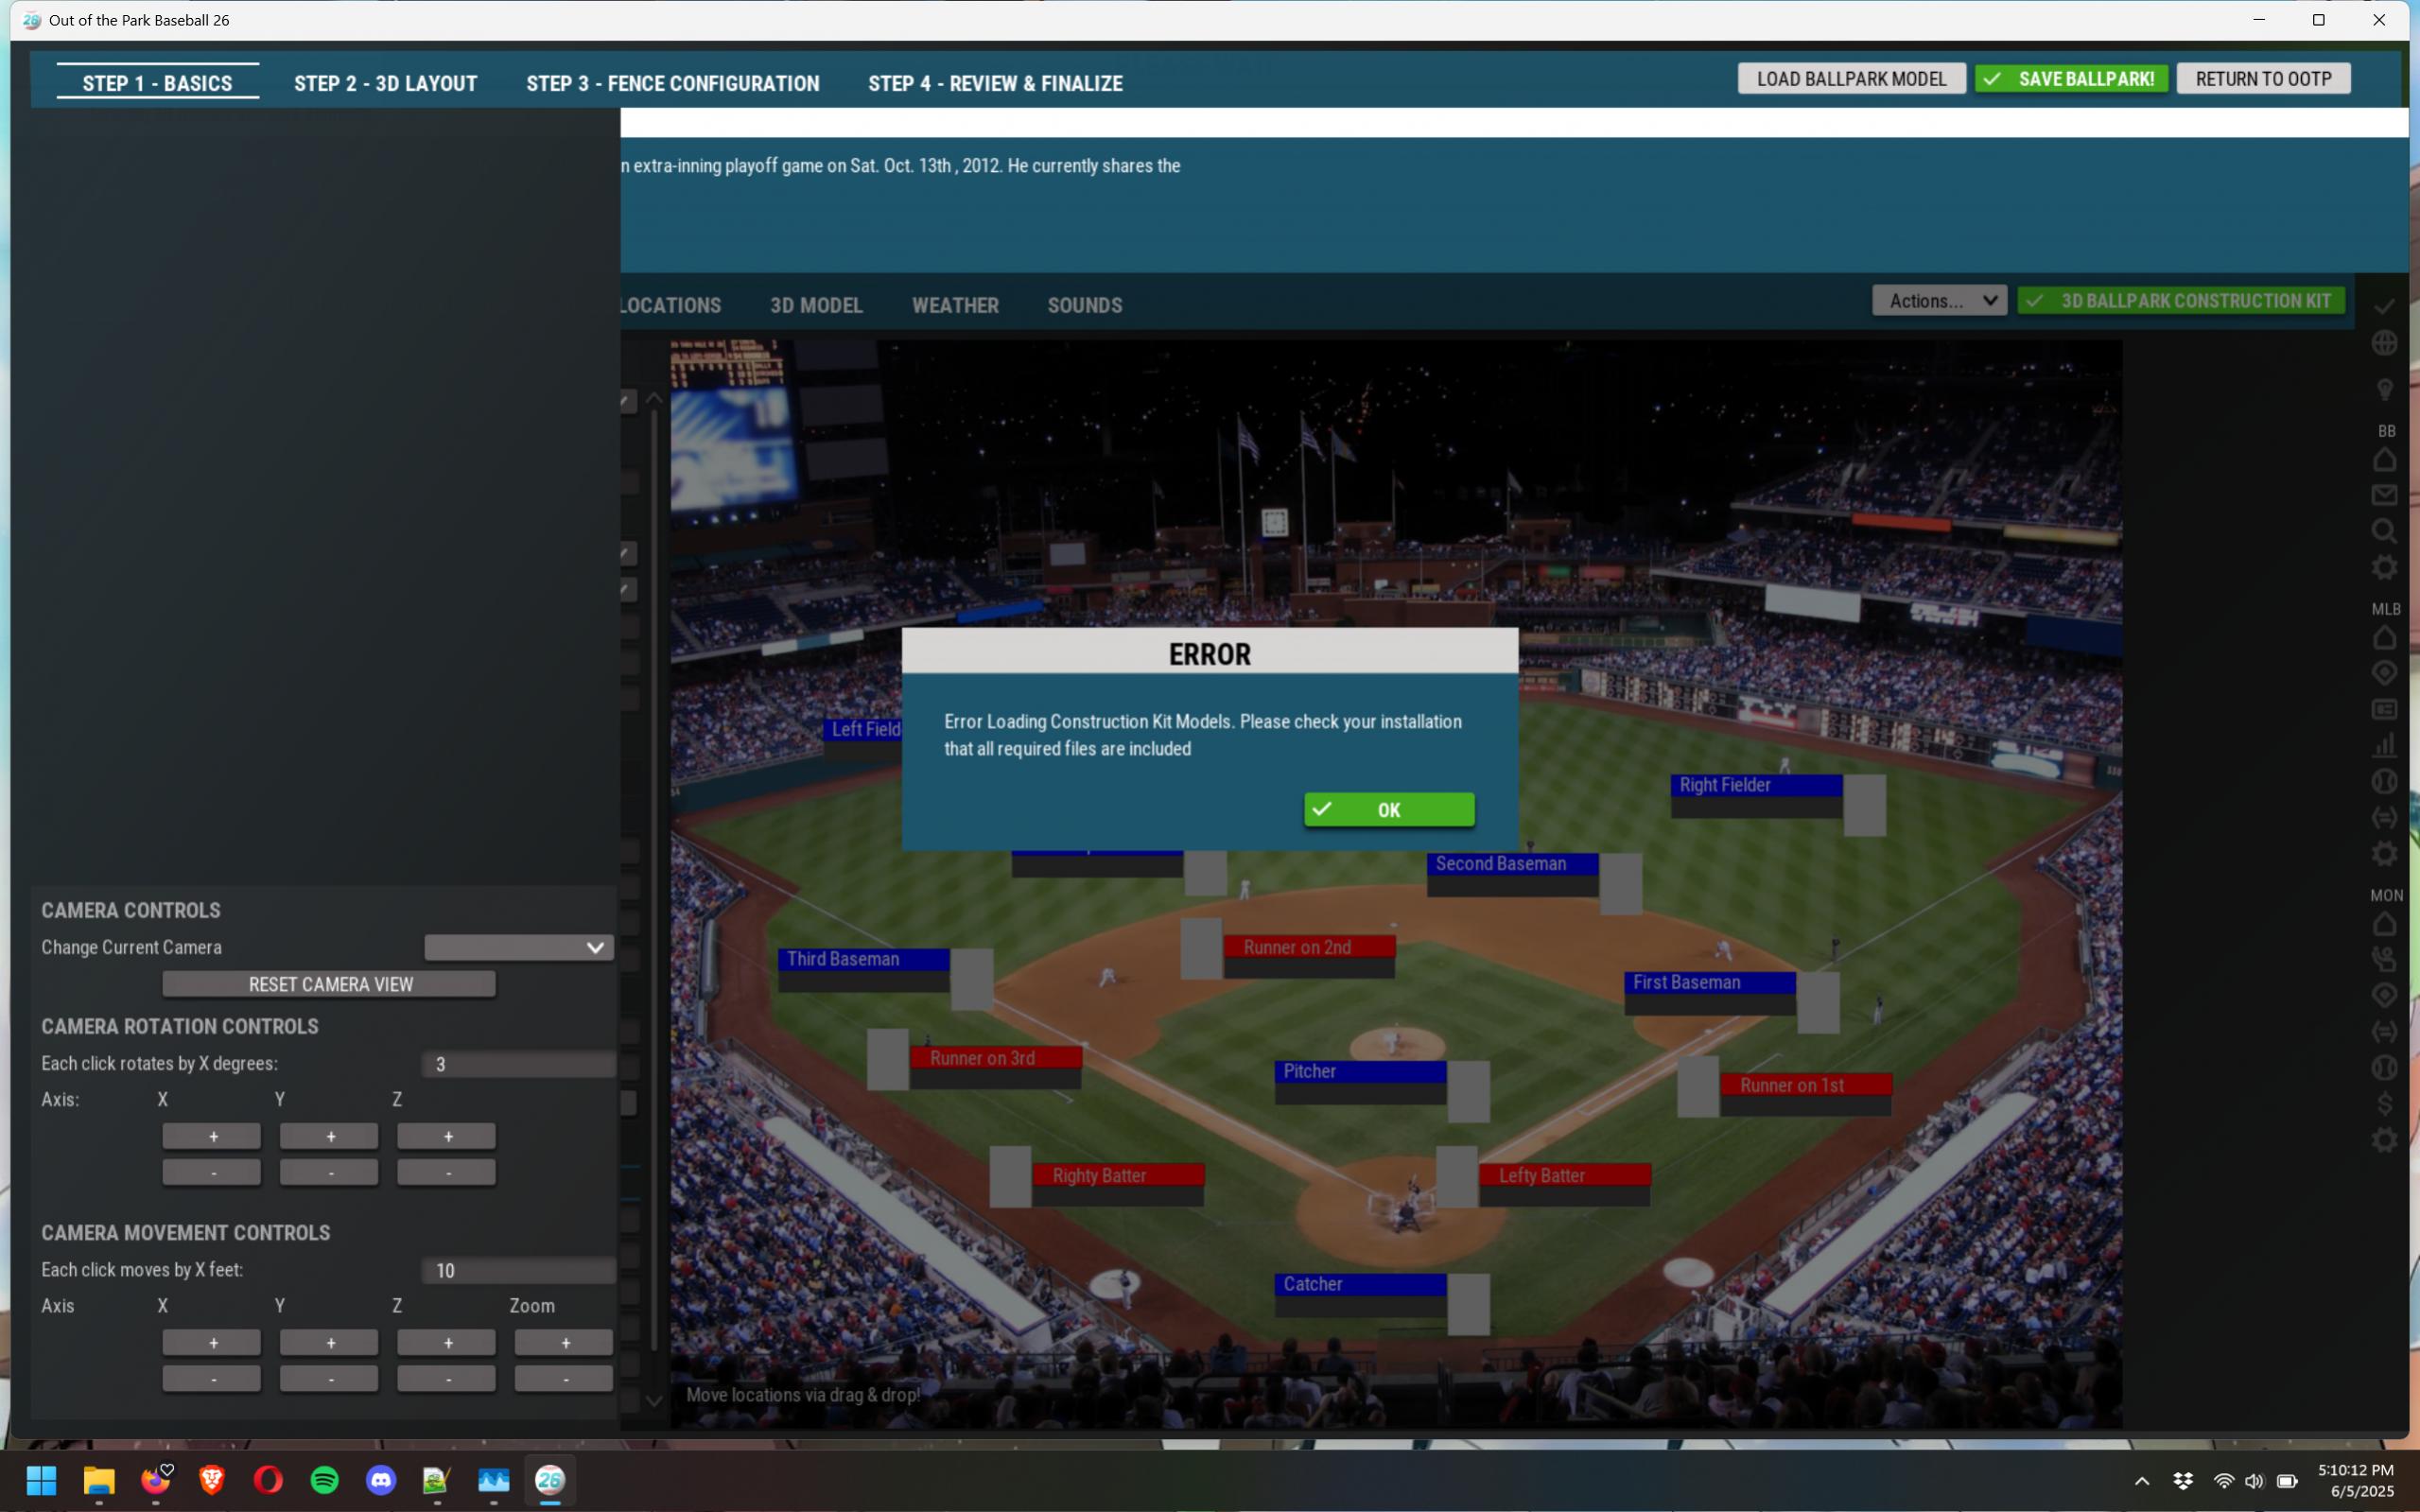Click the Reset Camera View button
The width and height of the screenshot is (2420, 1512).
329,984
